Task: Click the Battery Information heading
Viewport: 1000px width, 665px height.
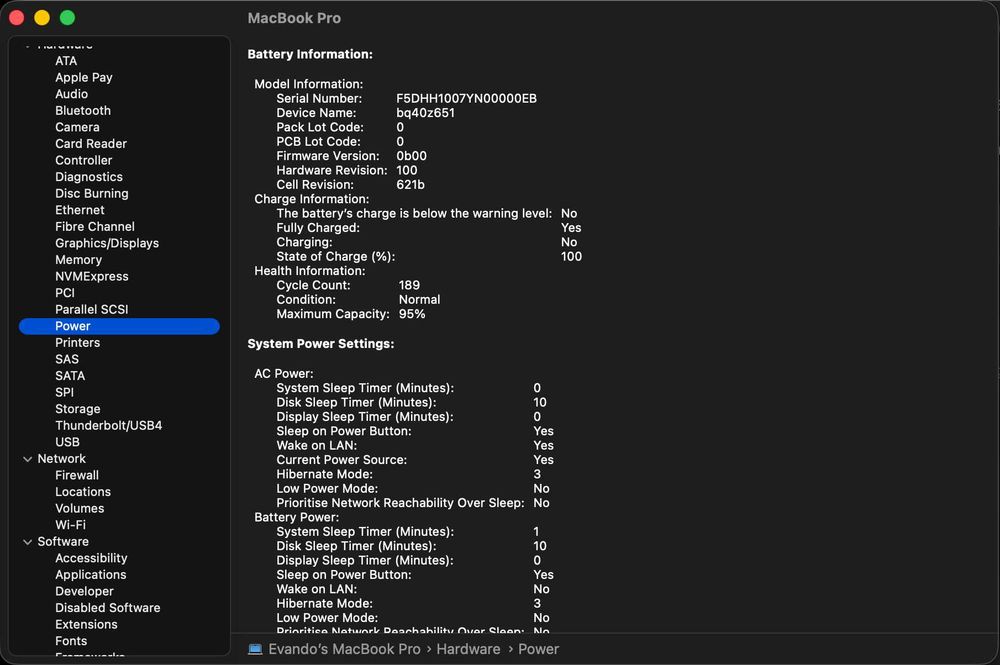Action: click(x=310, y=54)
